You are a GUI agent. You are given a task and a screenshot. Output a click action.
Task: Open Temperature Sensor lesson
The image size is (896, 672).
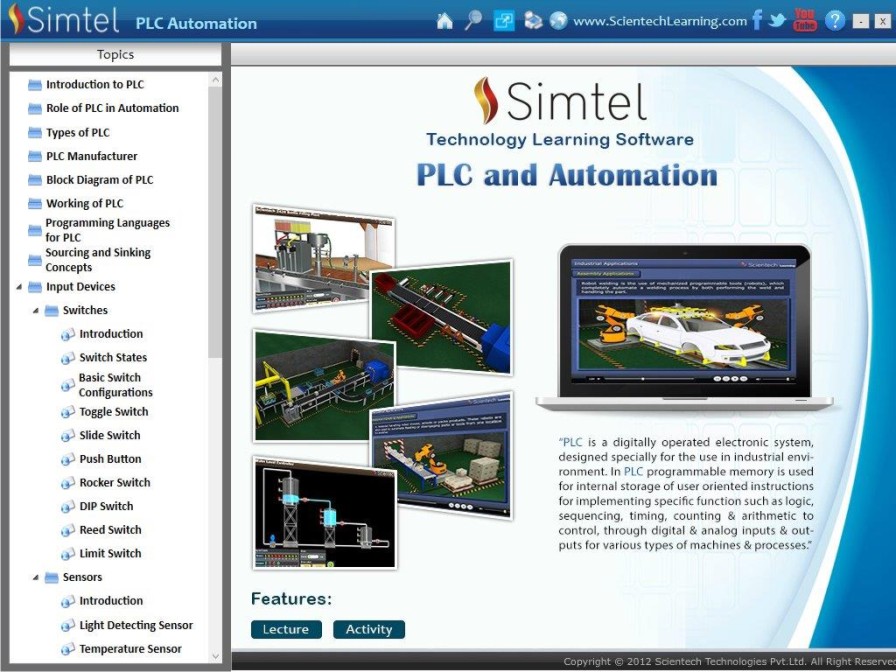(130, 649)
